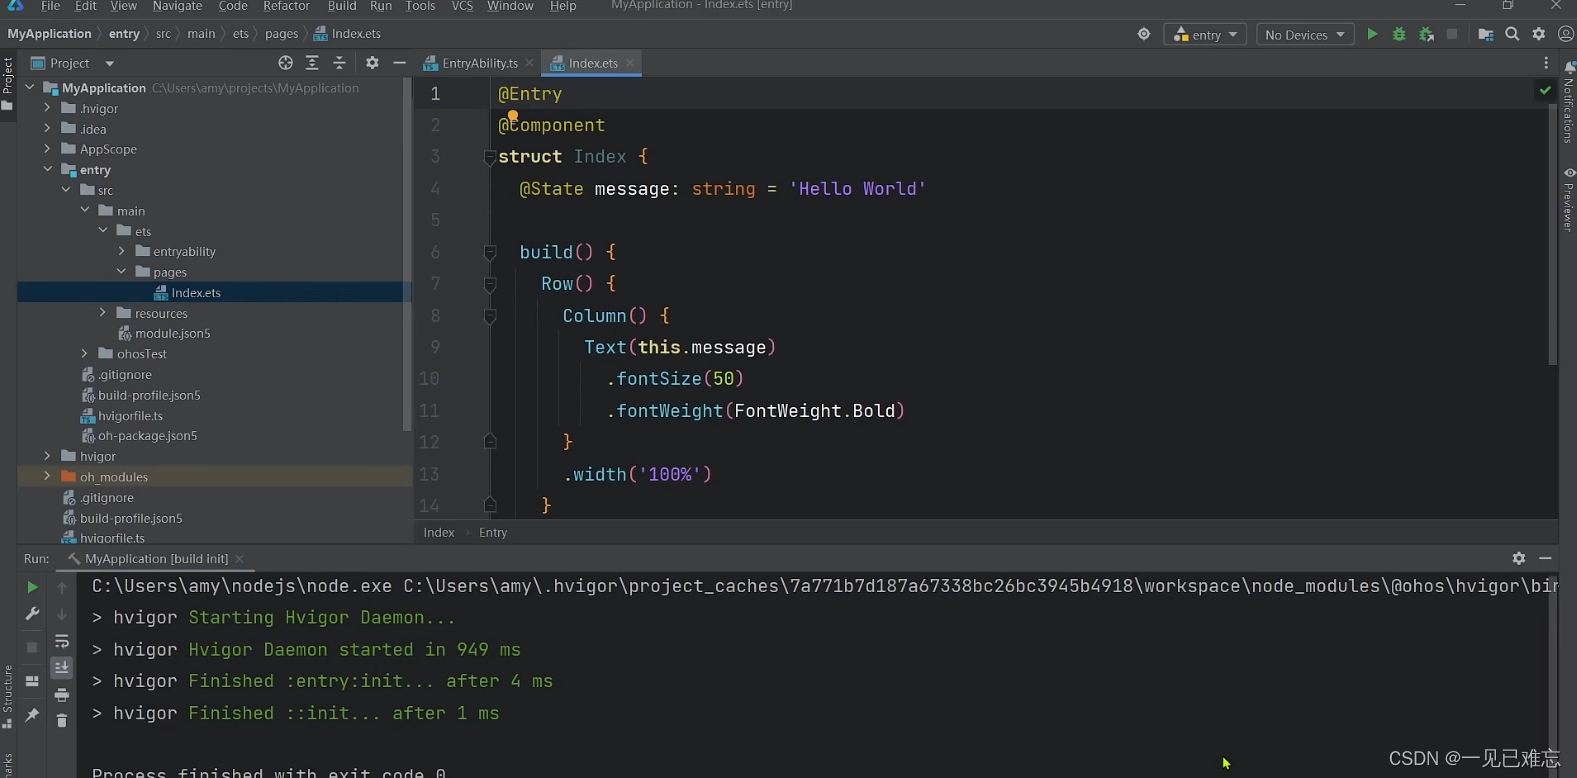
Task: Select the MyApplication [build init] run tab
Action: pos(155,558)
